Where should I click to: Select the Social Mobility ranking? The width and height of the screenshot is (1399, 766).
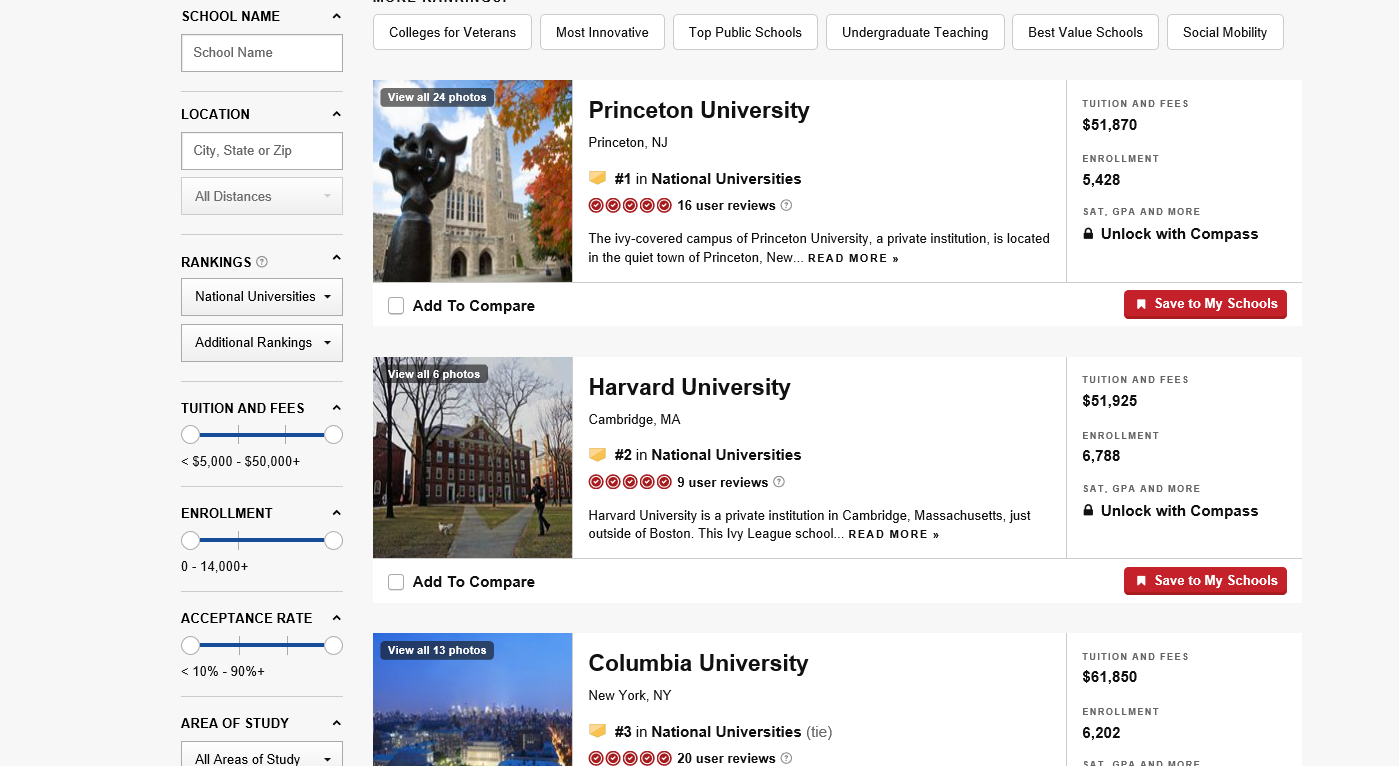[1225, 32]
